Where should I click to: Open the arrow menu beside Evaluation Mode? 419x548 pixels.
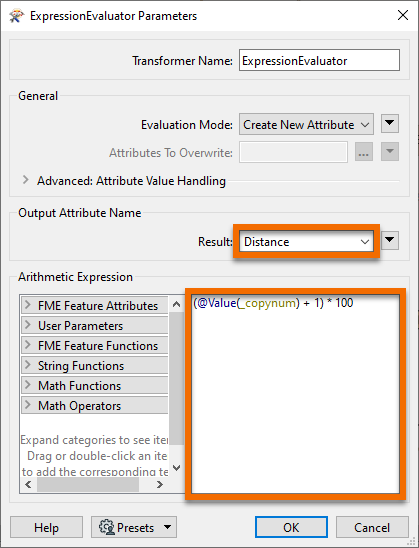[390, 123]
